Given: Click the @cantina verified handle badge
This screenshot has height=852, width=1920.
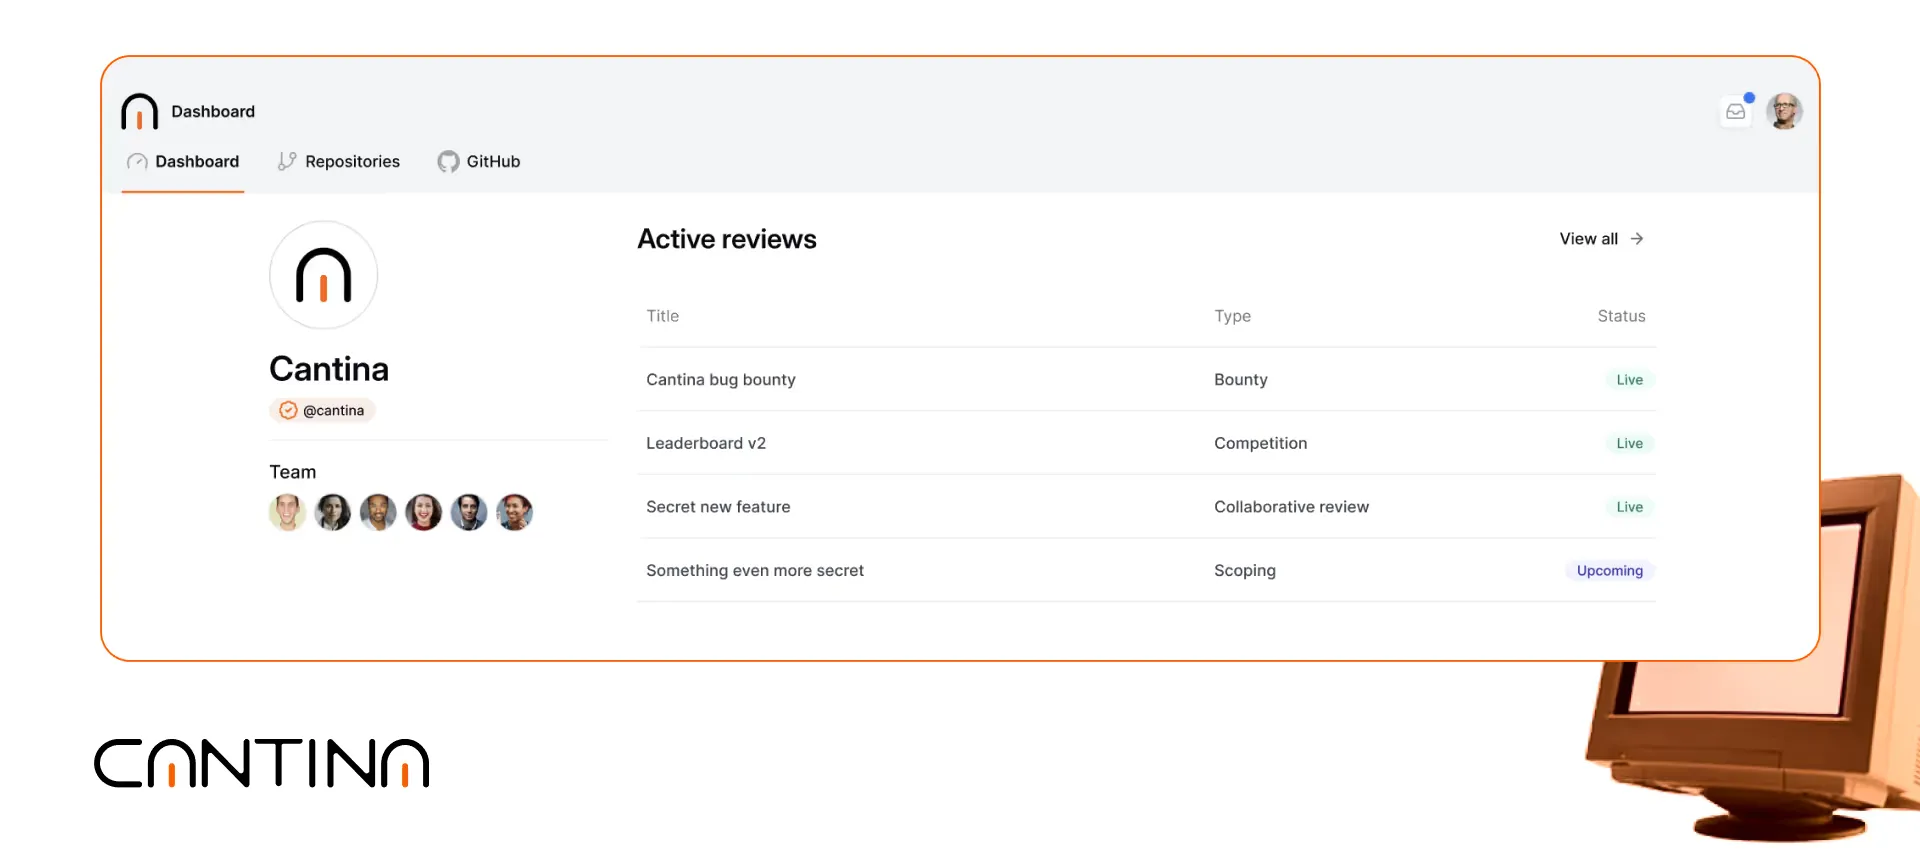Looking at the screenshot, I should coord(322,410).
